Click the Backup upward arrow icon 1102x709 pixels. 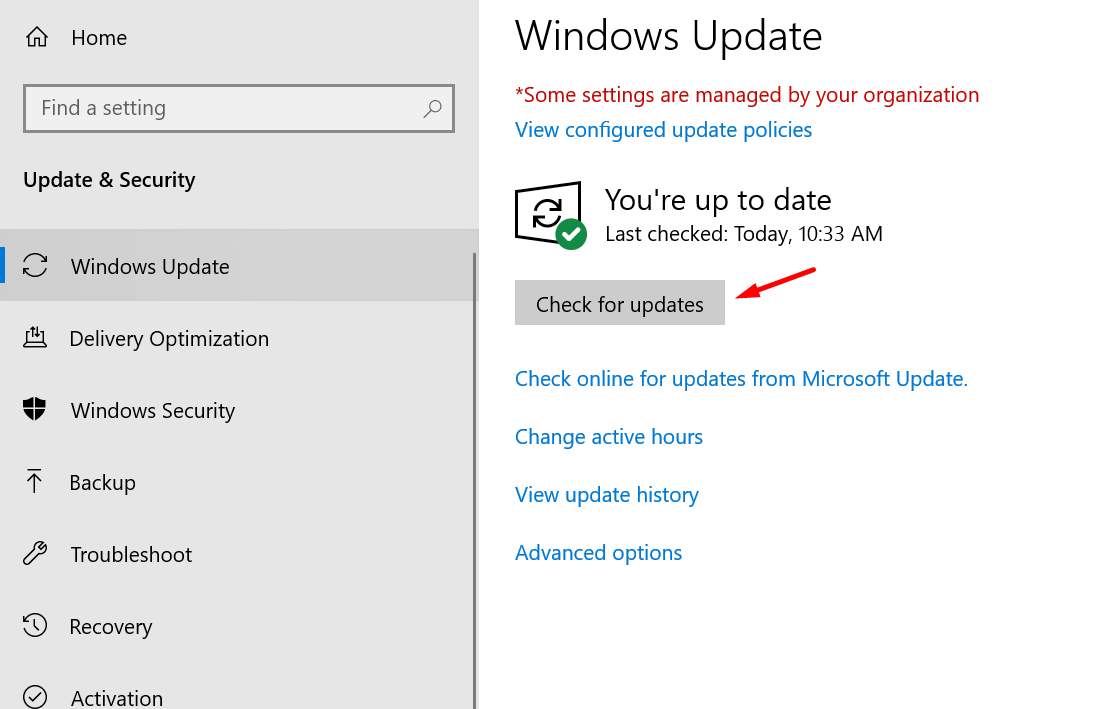(x=34, y=481)
